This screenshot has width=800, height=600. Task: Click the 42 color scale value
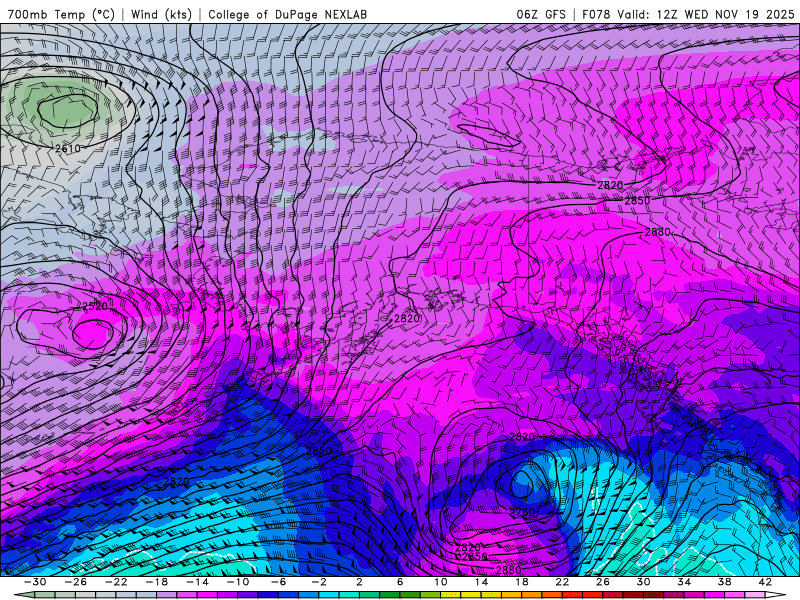click(765, 582)
